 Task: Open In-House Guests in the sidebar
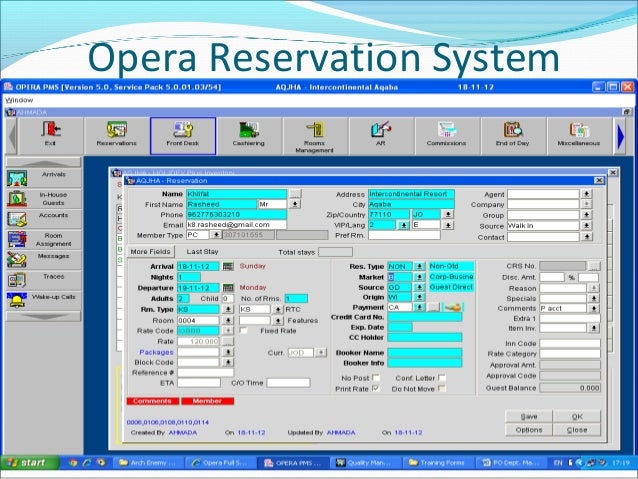pyautogui.click(x=44, y=199)
